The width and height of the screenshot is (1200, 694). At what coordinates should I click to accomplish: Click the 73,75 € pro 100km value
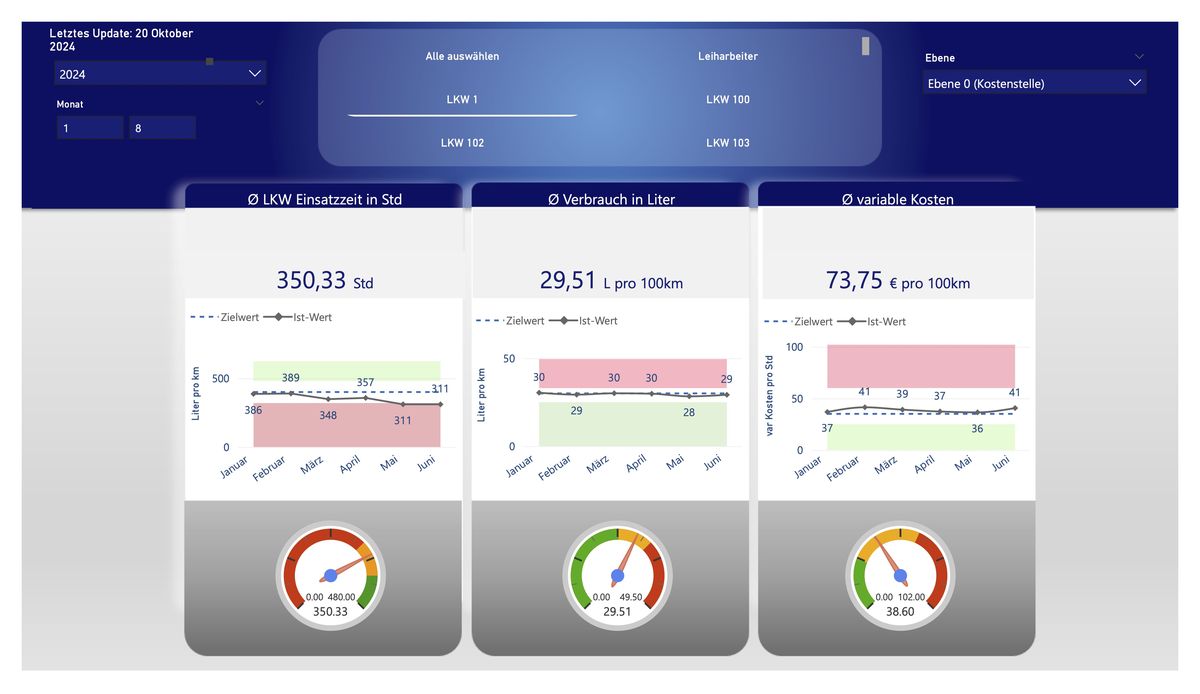pyautogui.click(x=898, y=281)
